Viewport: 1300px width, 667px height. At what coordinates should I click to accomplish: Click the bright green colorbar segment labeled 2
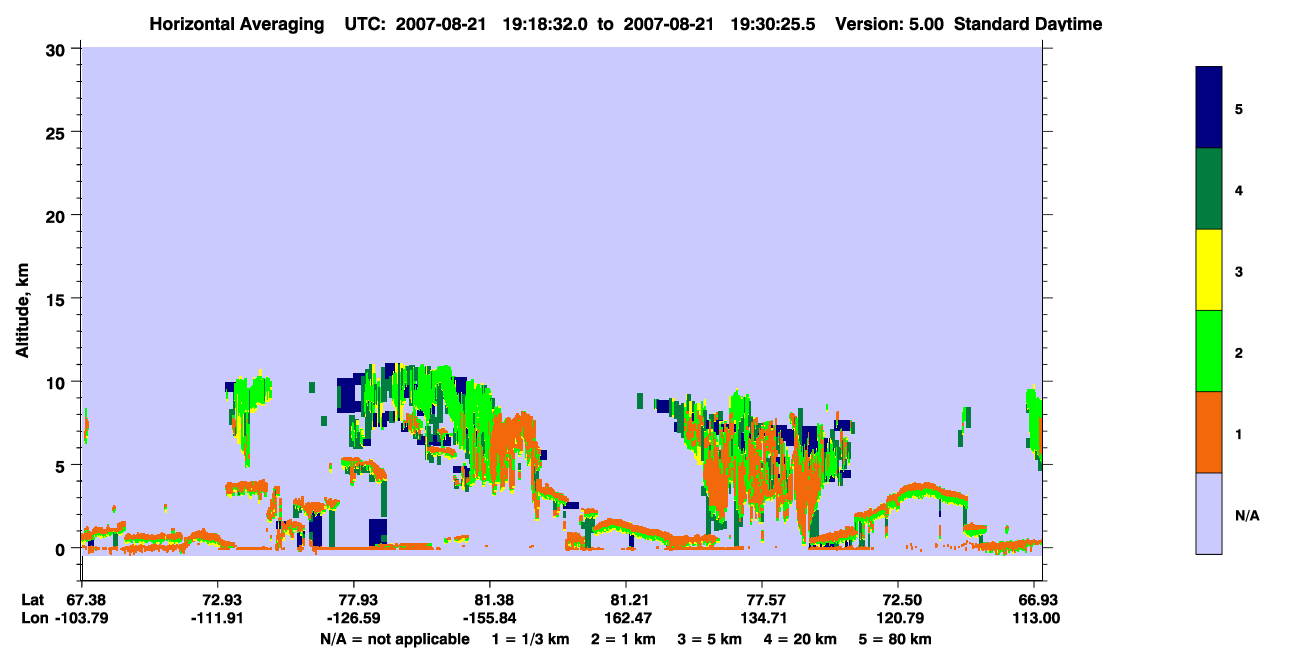1209,351
